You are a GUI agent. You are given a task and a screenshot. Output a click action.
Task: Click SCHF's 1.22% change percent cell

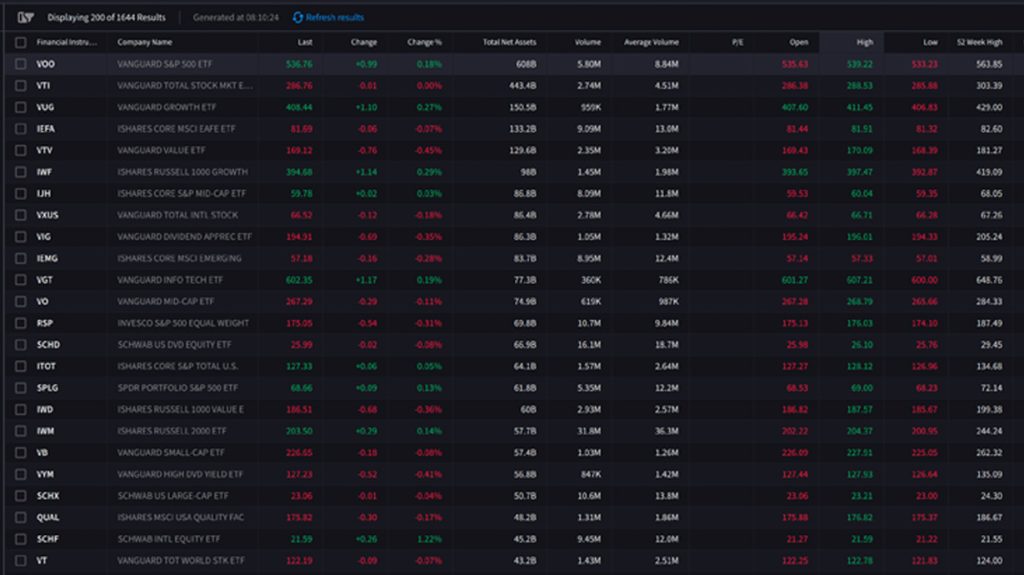429,539
